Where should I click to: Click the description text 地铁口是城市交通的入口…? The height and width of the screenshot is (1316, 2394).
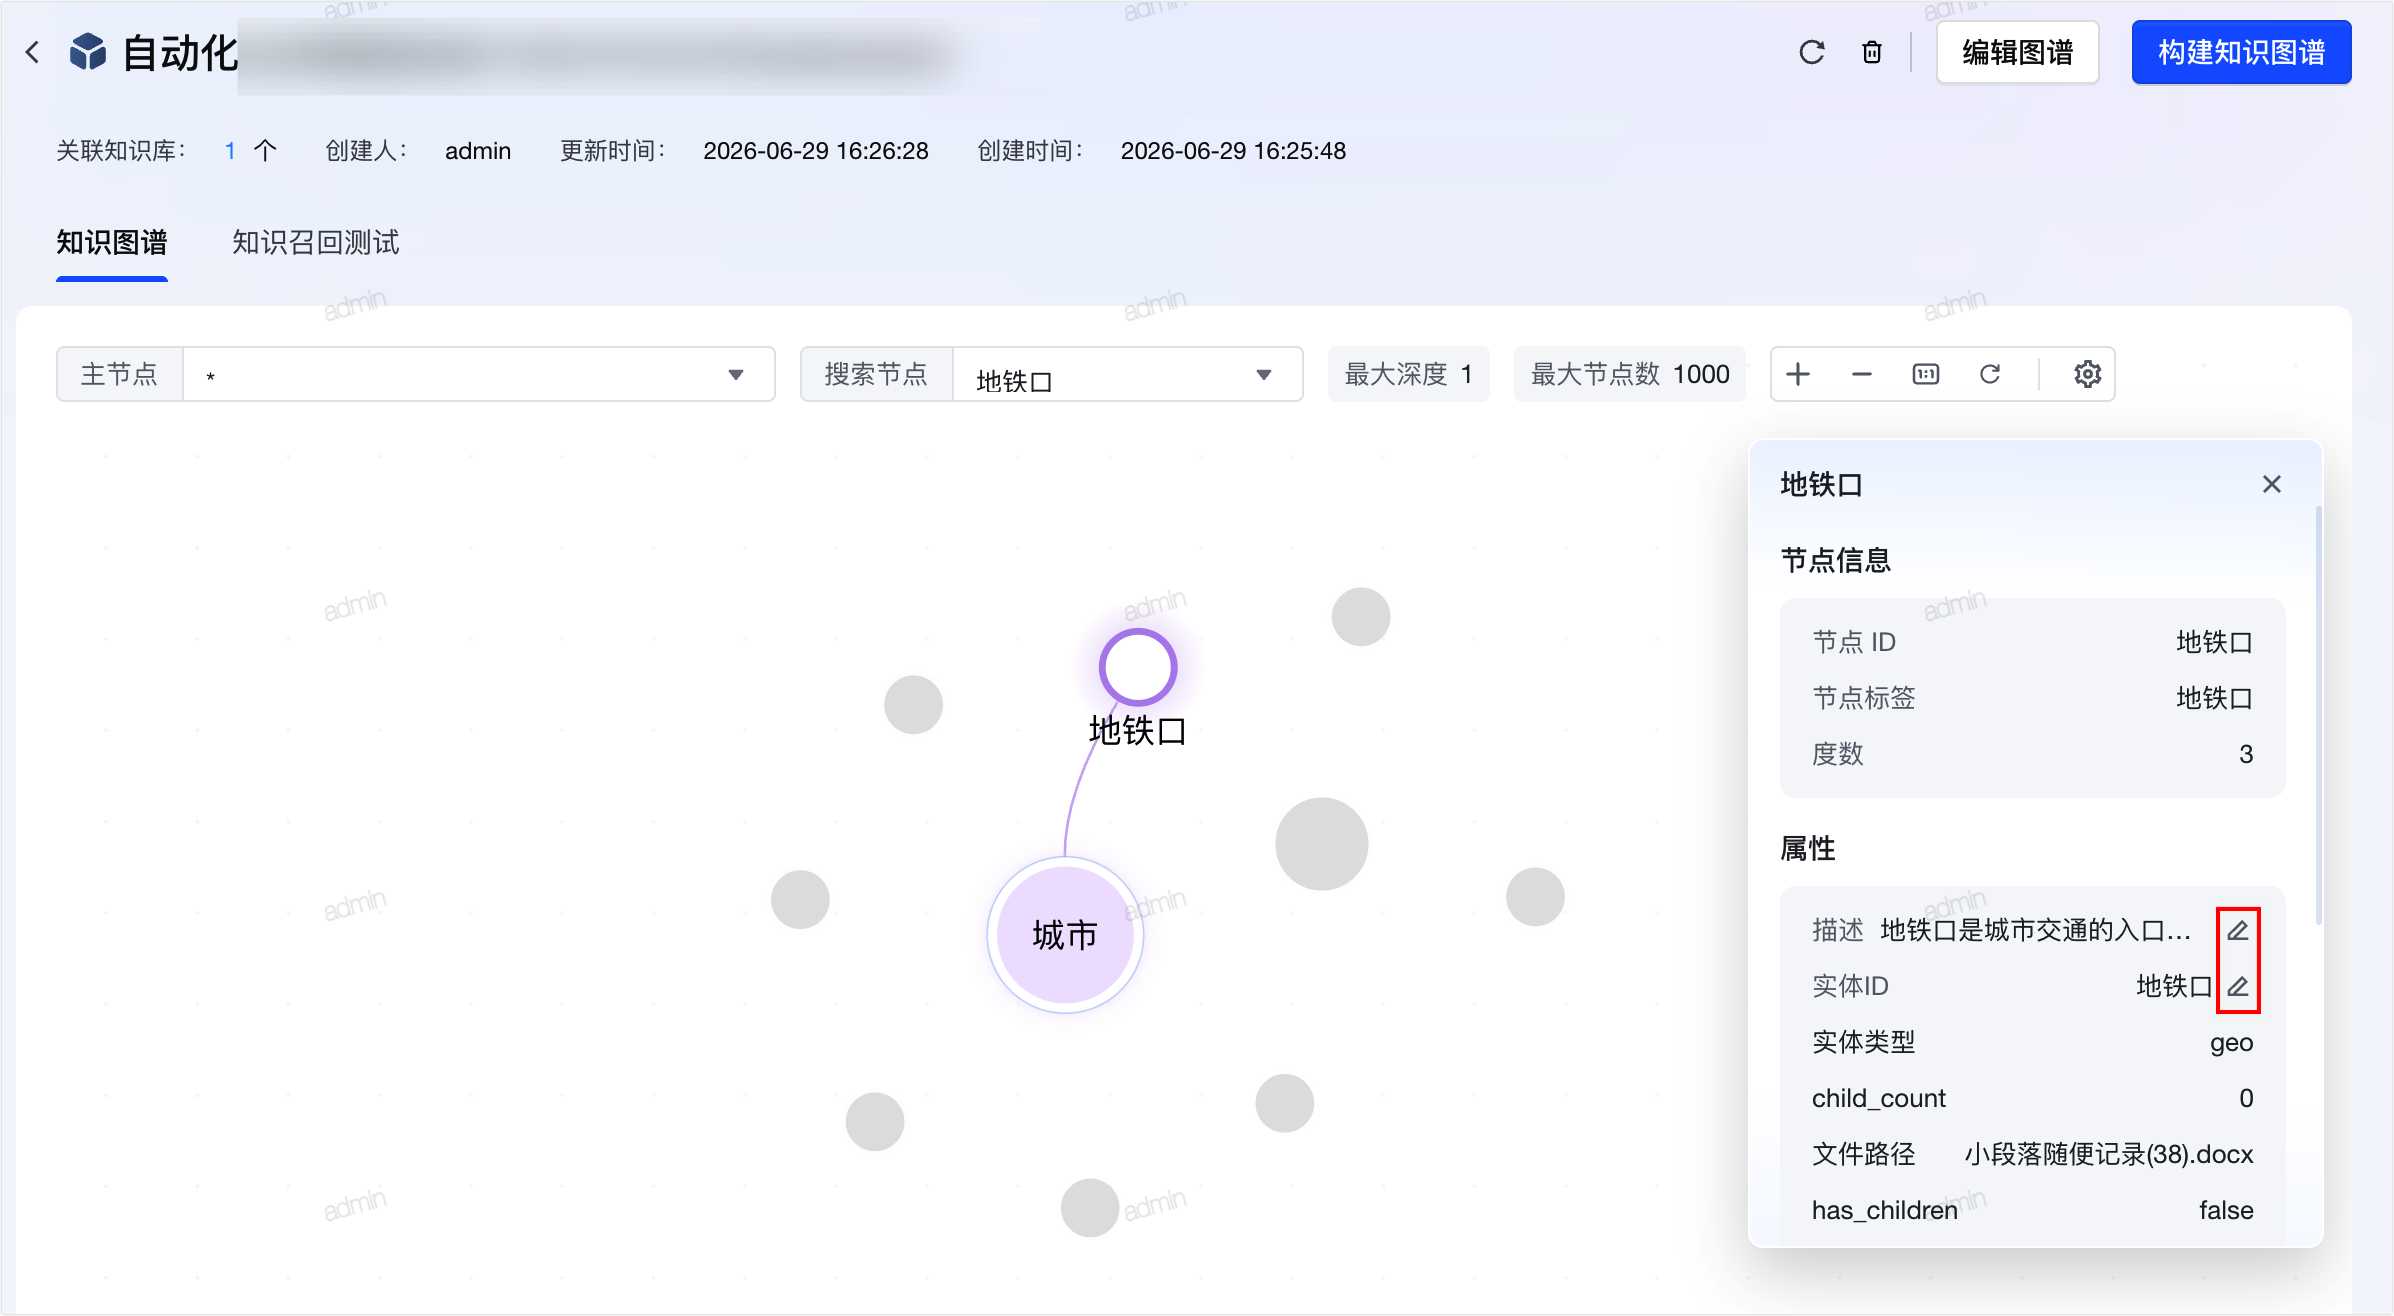(x=2036, y=930)
